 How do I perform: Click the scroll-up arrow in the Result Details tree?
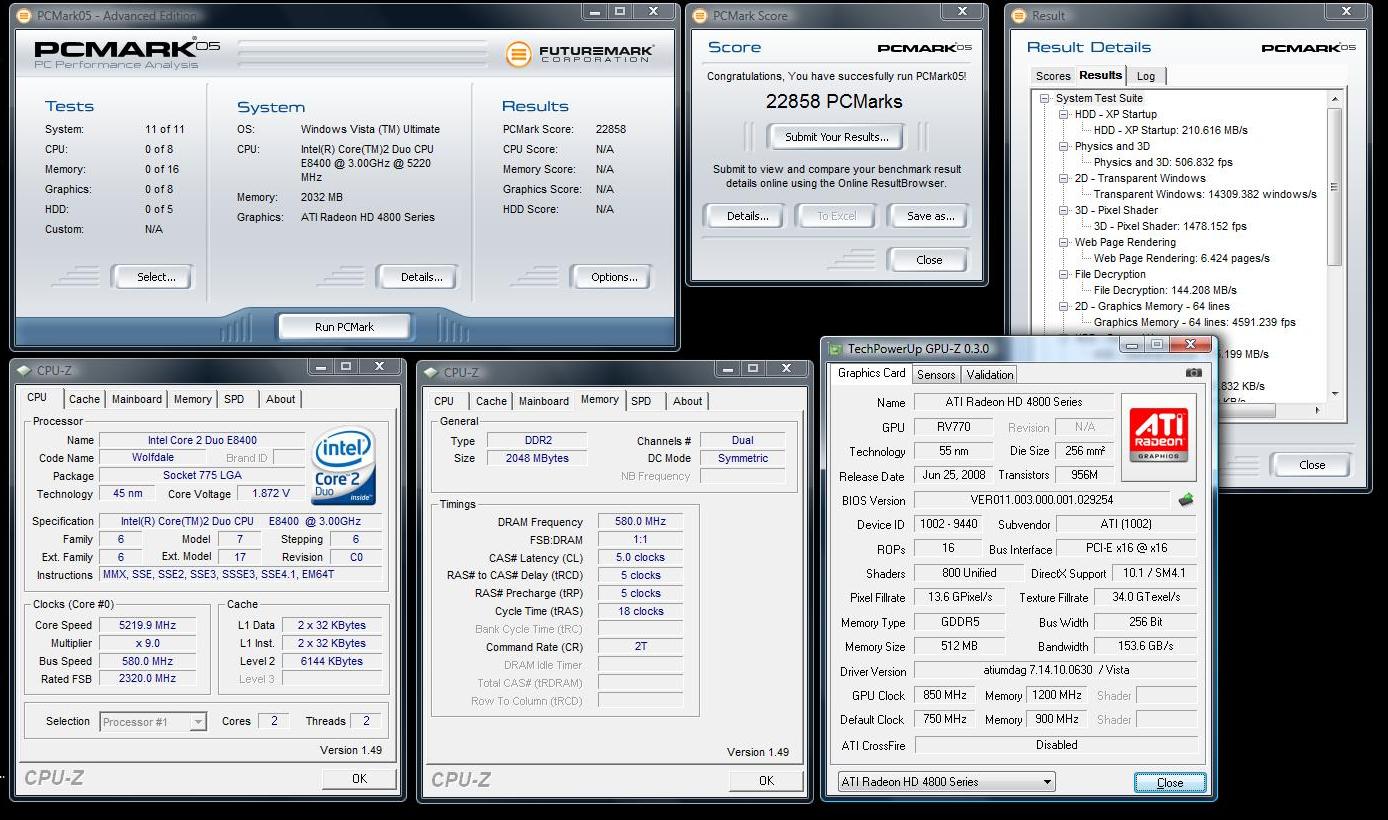[1334, 98]
